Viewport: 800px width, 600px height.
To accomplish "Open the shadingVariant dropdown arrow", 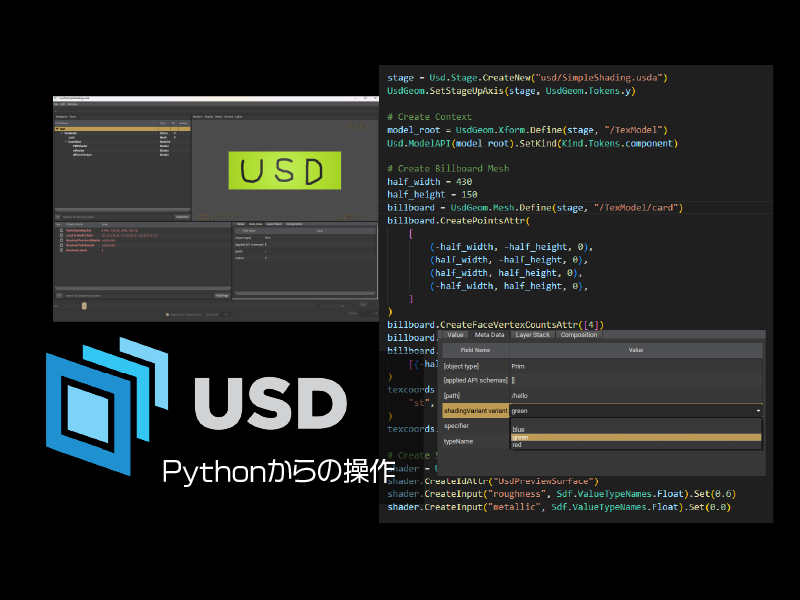I will (x=759, y=410).
